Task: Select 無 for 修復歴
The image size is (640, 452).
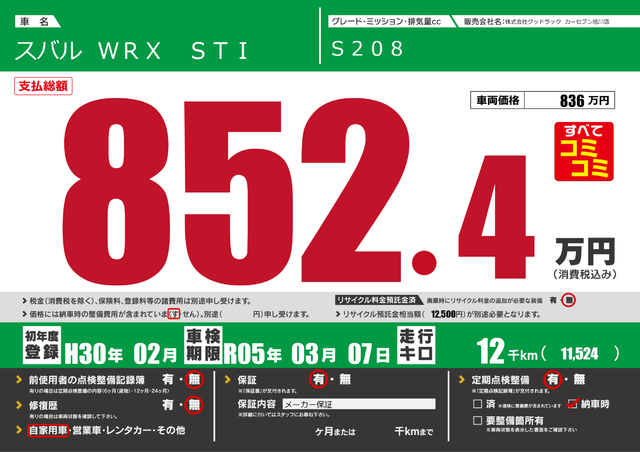Action: tap(194, 405)
